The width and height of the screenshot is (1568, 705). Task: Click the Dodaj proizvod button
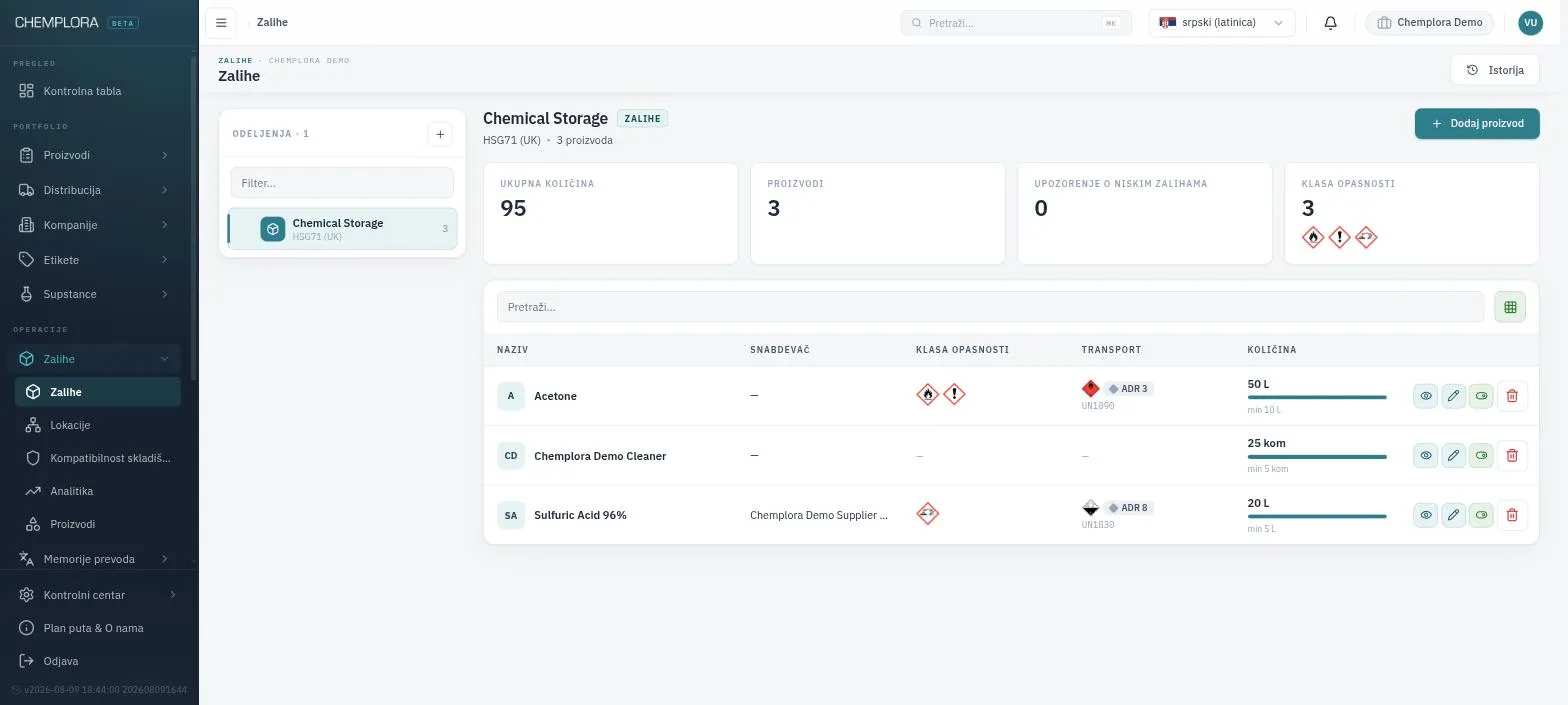click(x=1476, y=123)
